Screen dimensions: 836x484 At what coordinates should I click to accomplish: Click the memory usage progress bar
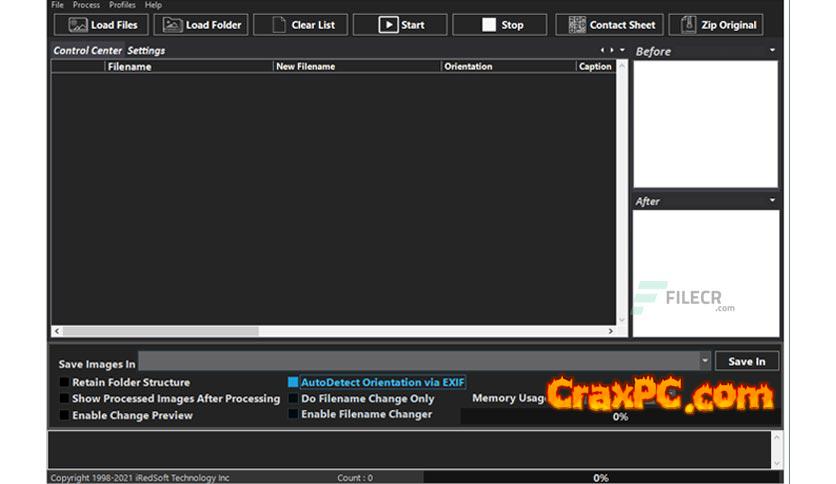point(620,417)
